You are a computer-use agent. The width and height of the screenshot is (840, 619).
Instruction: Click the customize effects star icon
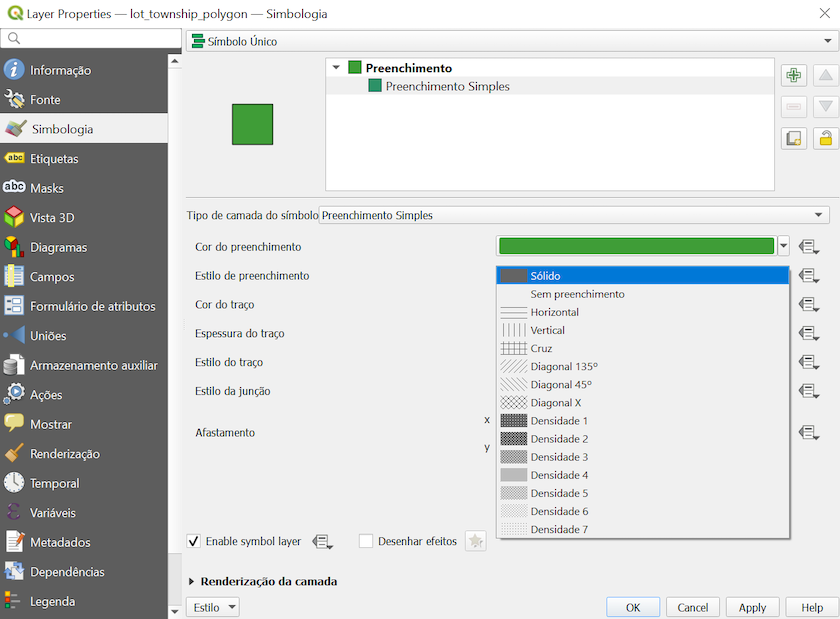click(x=476, y=540)
